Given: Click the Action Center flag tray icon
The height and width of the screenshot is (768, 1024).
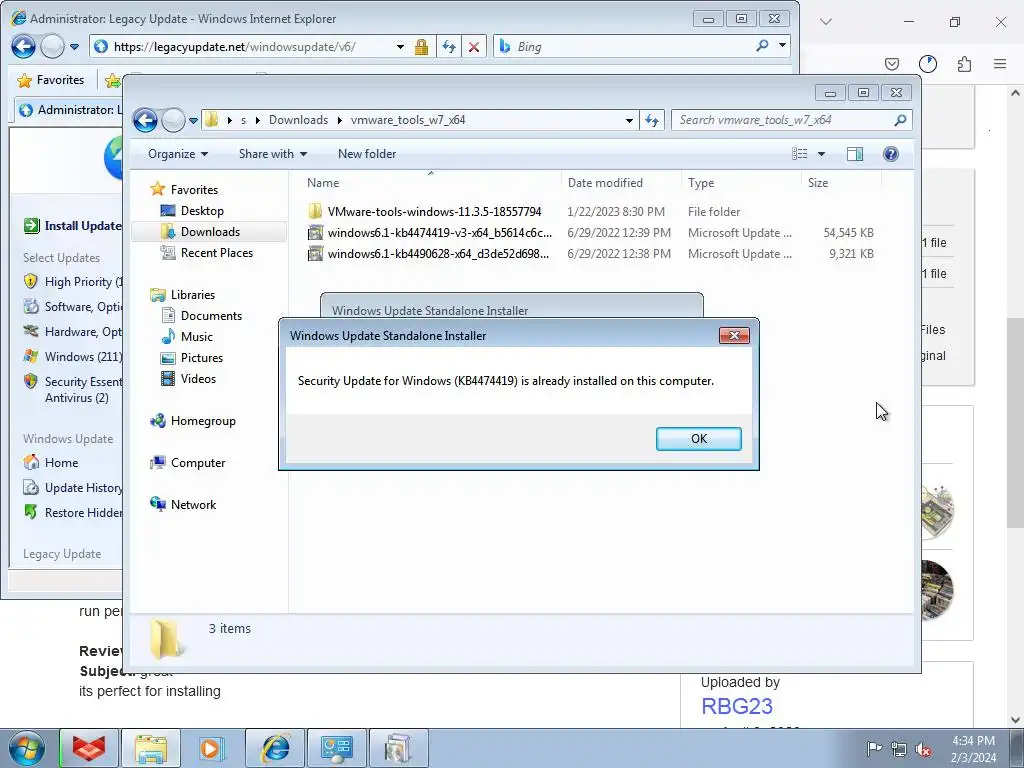Looking at the screenshot, I should tap(874, 749).
